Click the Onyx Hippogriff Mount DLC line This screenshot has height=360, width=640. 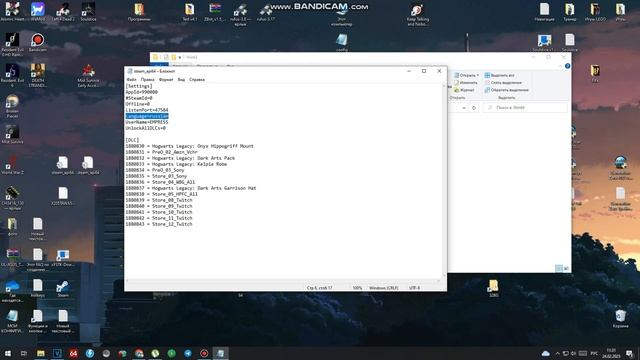(189, 146)
